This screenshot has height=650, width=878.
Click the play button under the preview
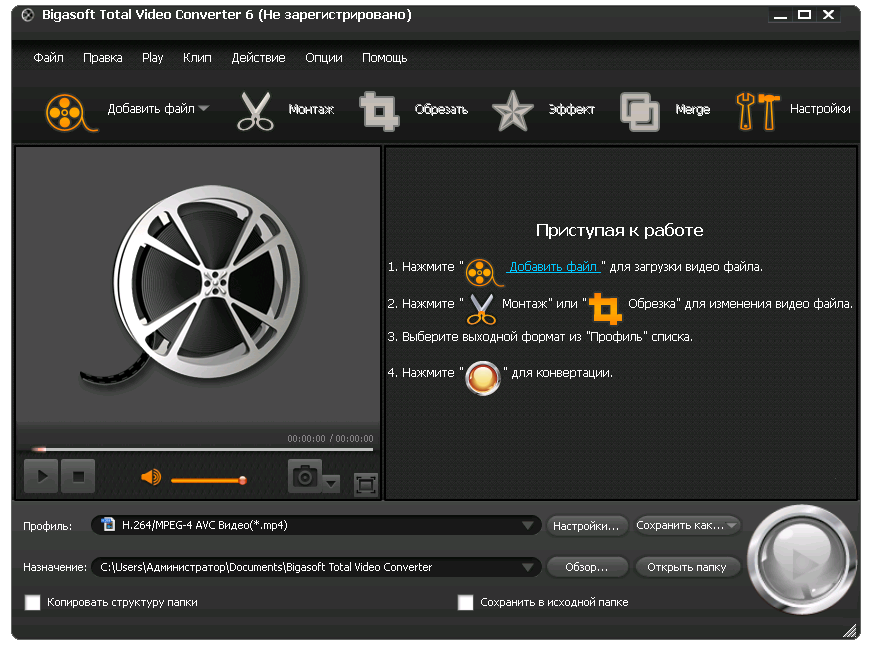pyautogui.click(x=41, y=476)
